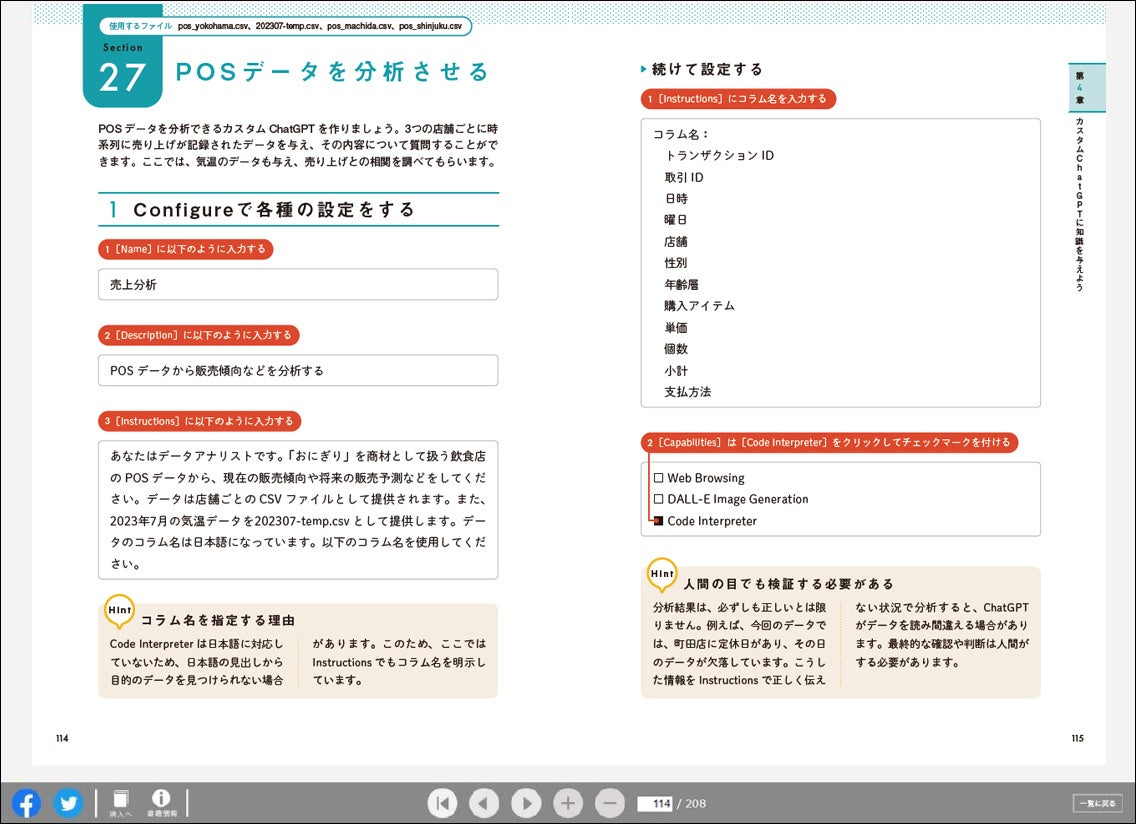View 書籍情報 book information
Image resolution: width=1136 pixels, height=824 pixels.
coord(160,801)
